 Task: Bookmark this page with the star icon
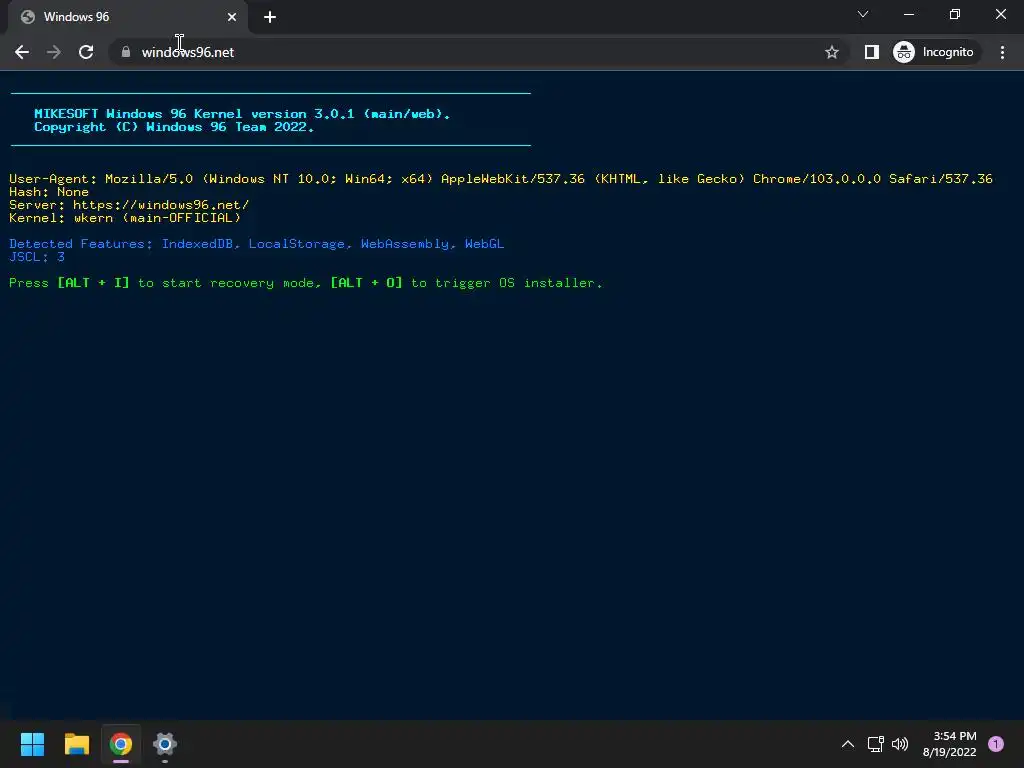pos(831,52)
